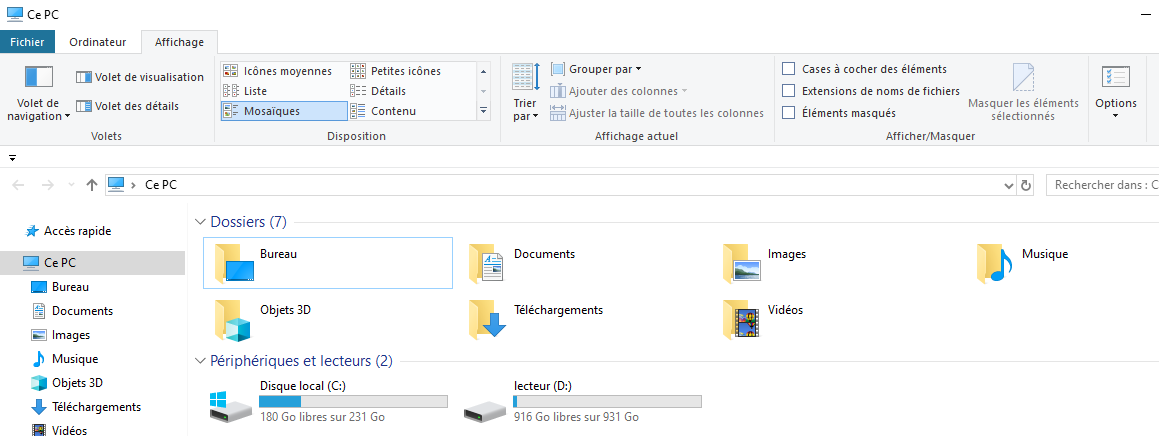This screenshot has width=1159, height=436.
Task: Select the lecteur (D:) drive
Action: (582, 402)
